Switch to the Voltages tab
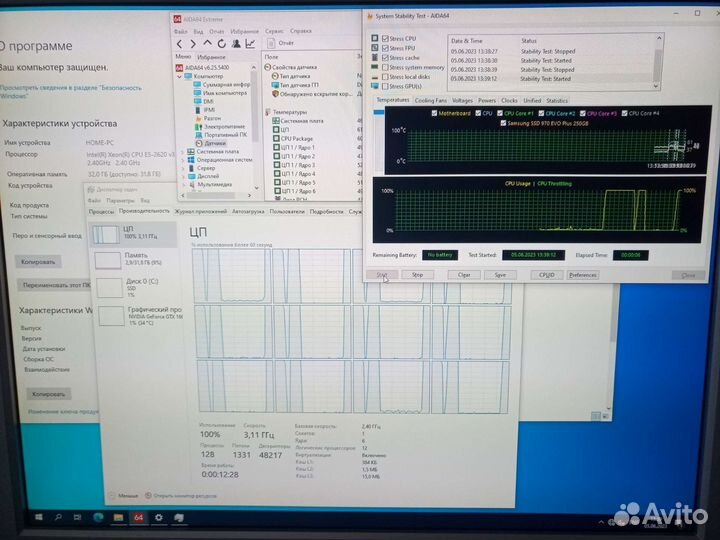This screenshot has width=720, height=540. pyautogui.click(x=462, y=100)
